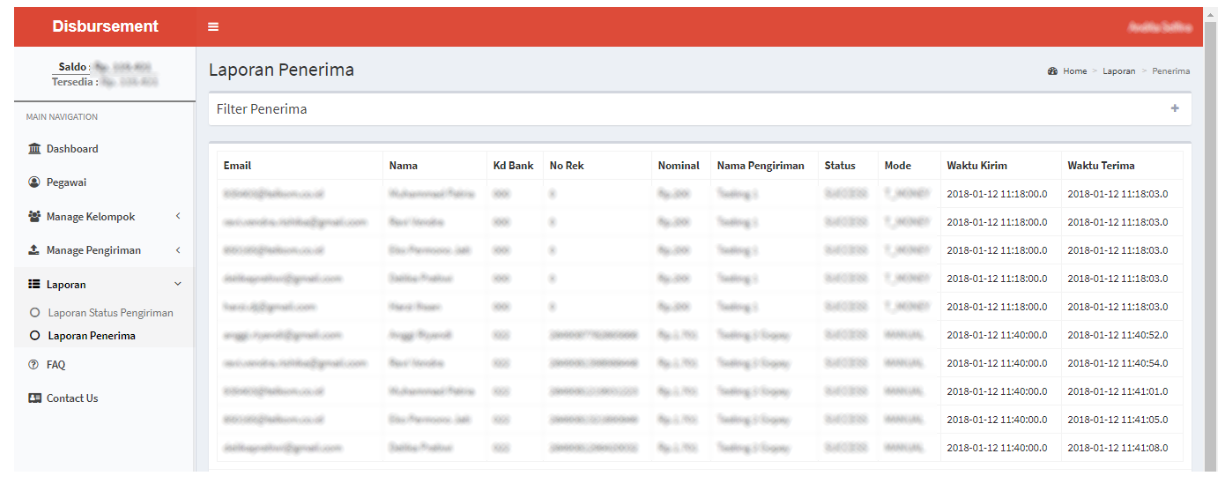
Task: Click the Laporan list icon
Action: (x=35, y=285)
